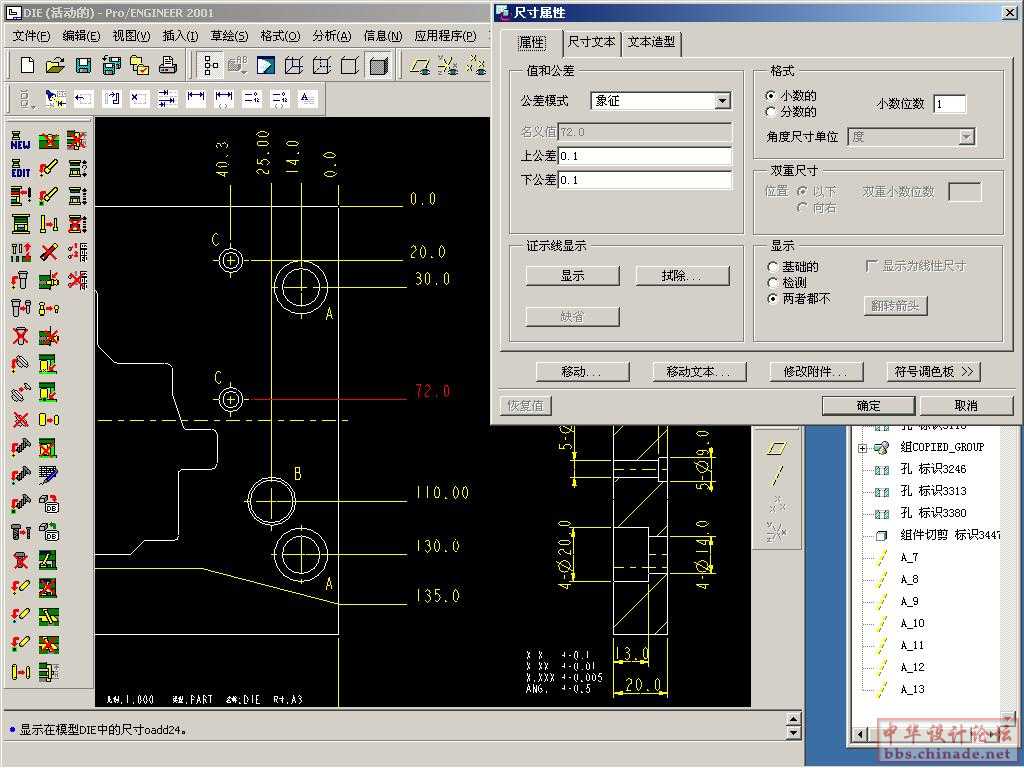Click the clean dimensions icon
The image size is (1024, 768).
167,99
